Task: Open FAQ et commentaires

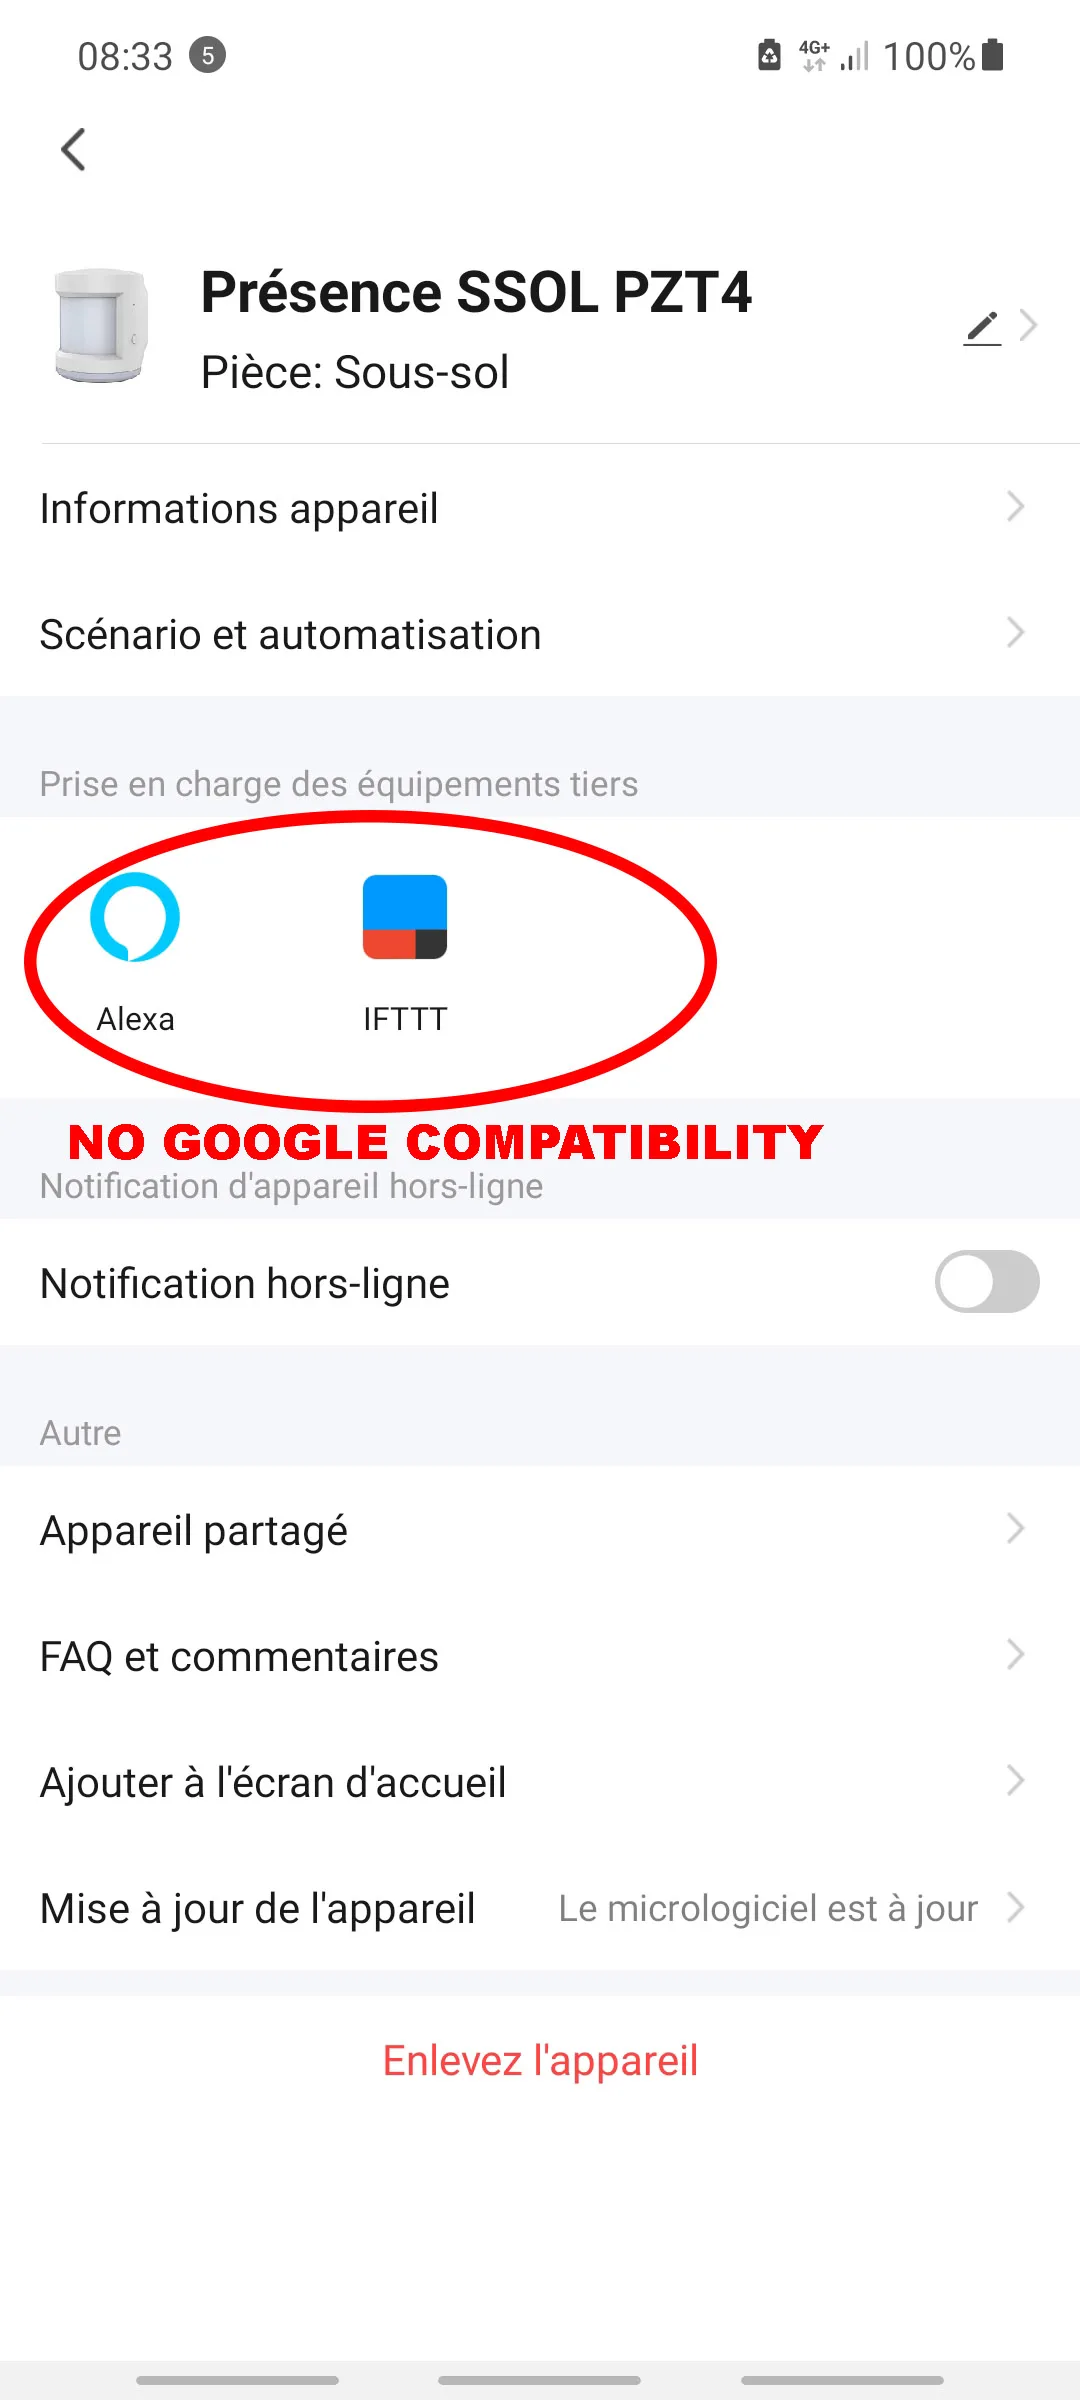Action: click(x=540, y=1656)
